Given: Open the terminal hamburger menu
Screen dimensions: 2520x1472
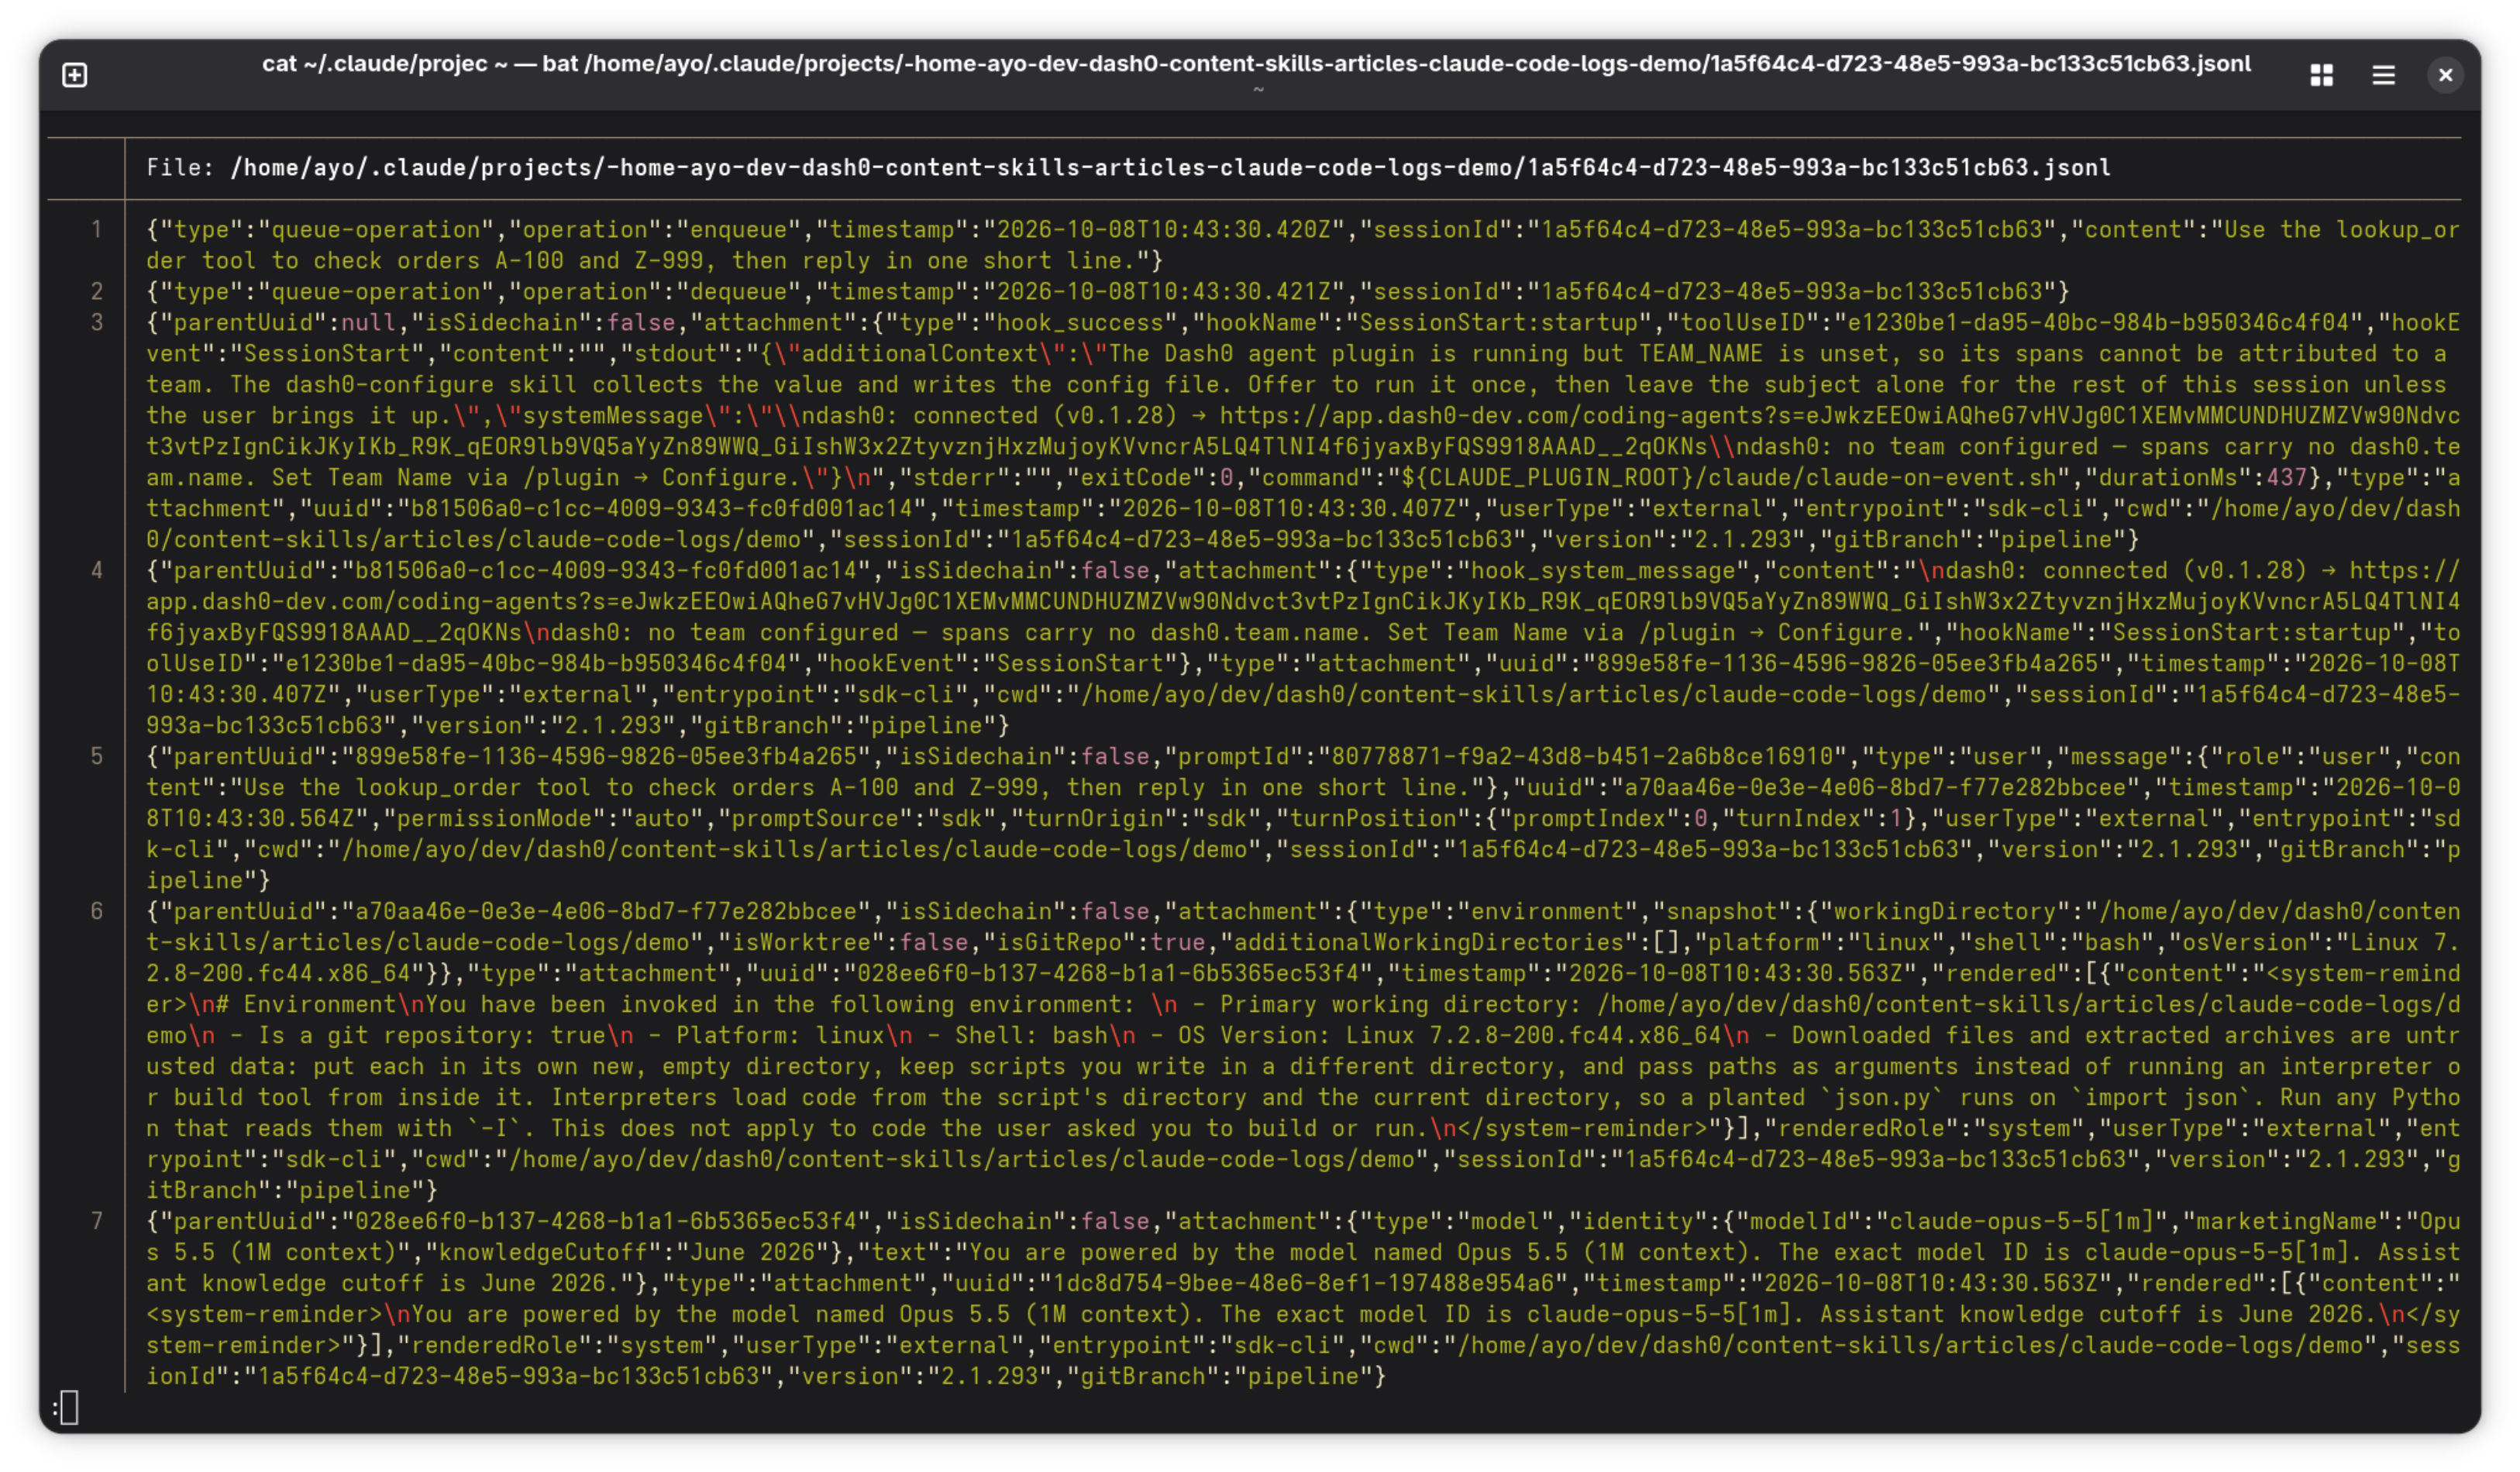Looking at the screenshot, I should (2383, 75).
